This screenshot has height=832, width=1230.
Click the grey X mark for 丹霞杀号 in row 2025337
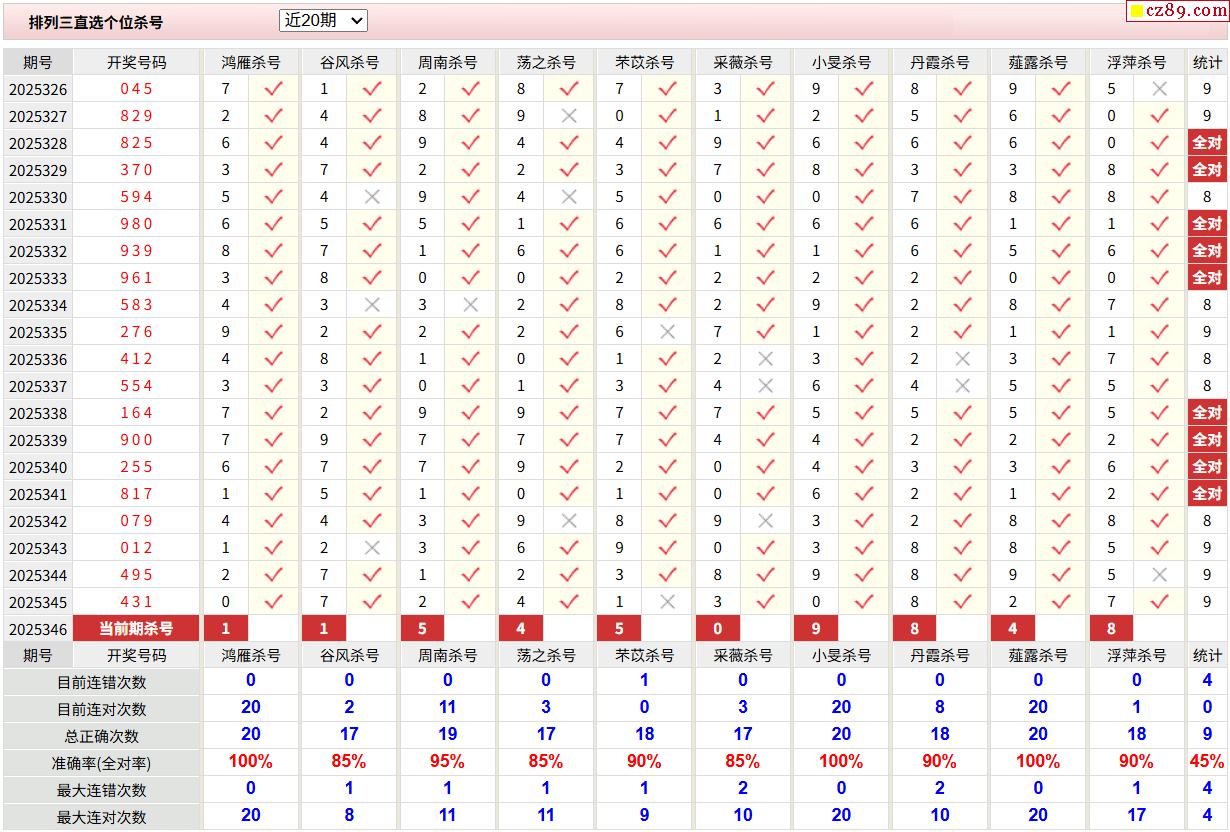(x=962, y=386)
